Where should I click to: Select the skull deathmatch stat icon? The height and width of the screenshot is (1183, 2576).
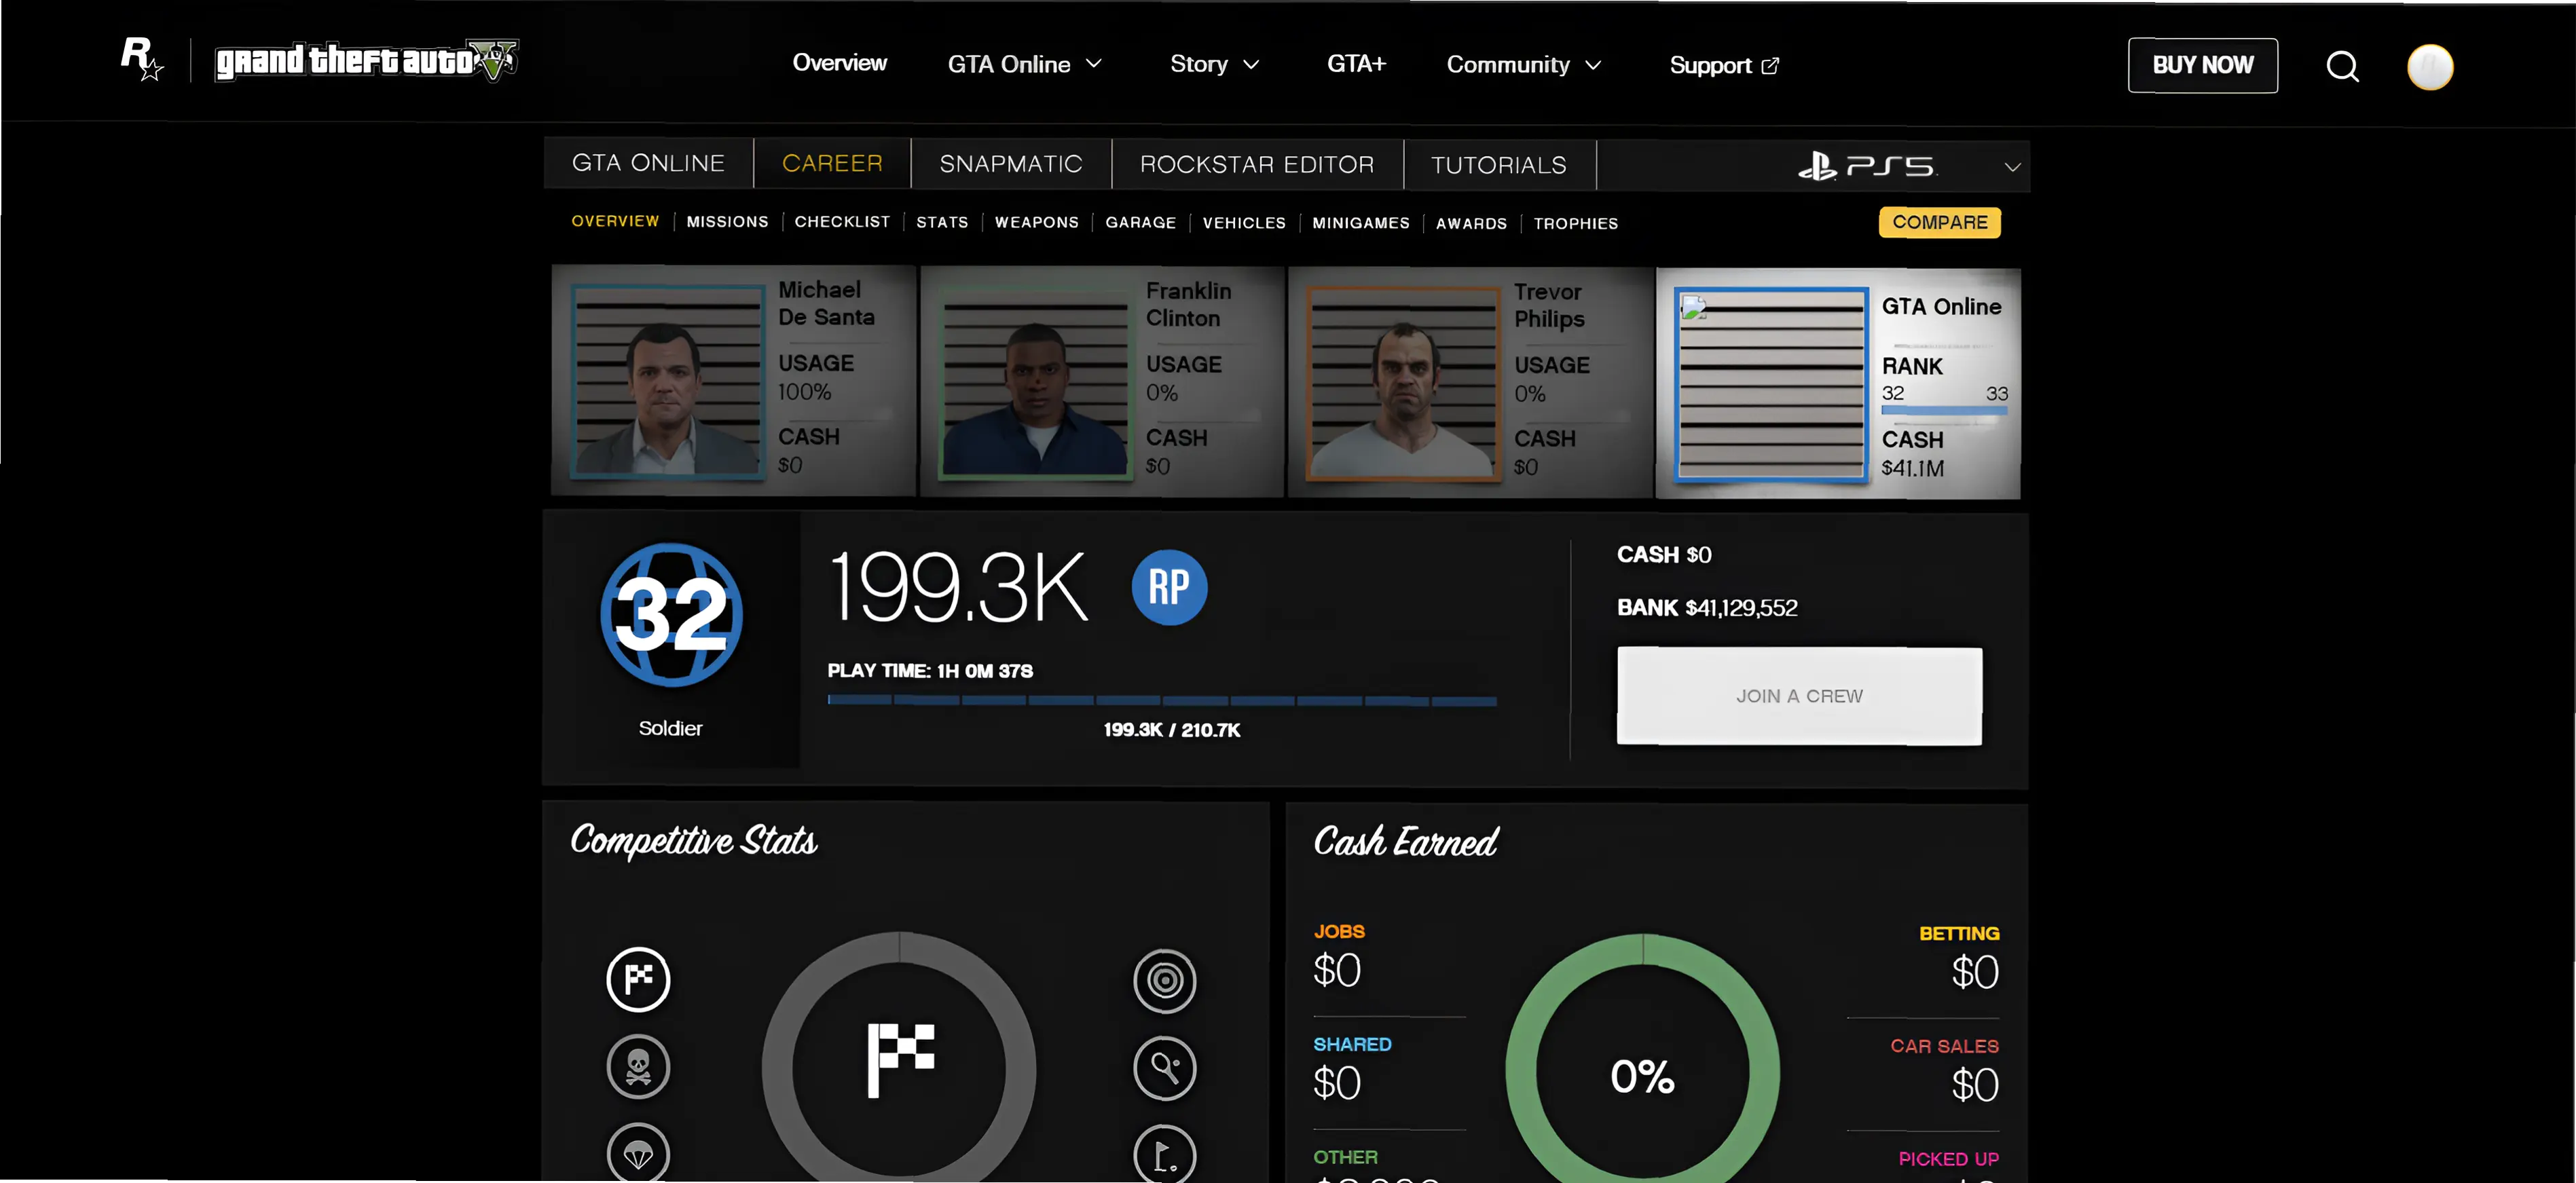coord(638,1066)
